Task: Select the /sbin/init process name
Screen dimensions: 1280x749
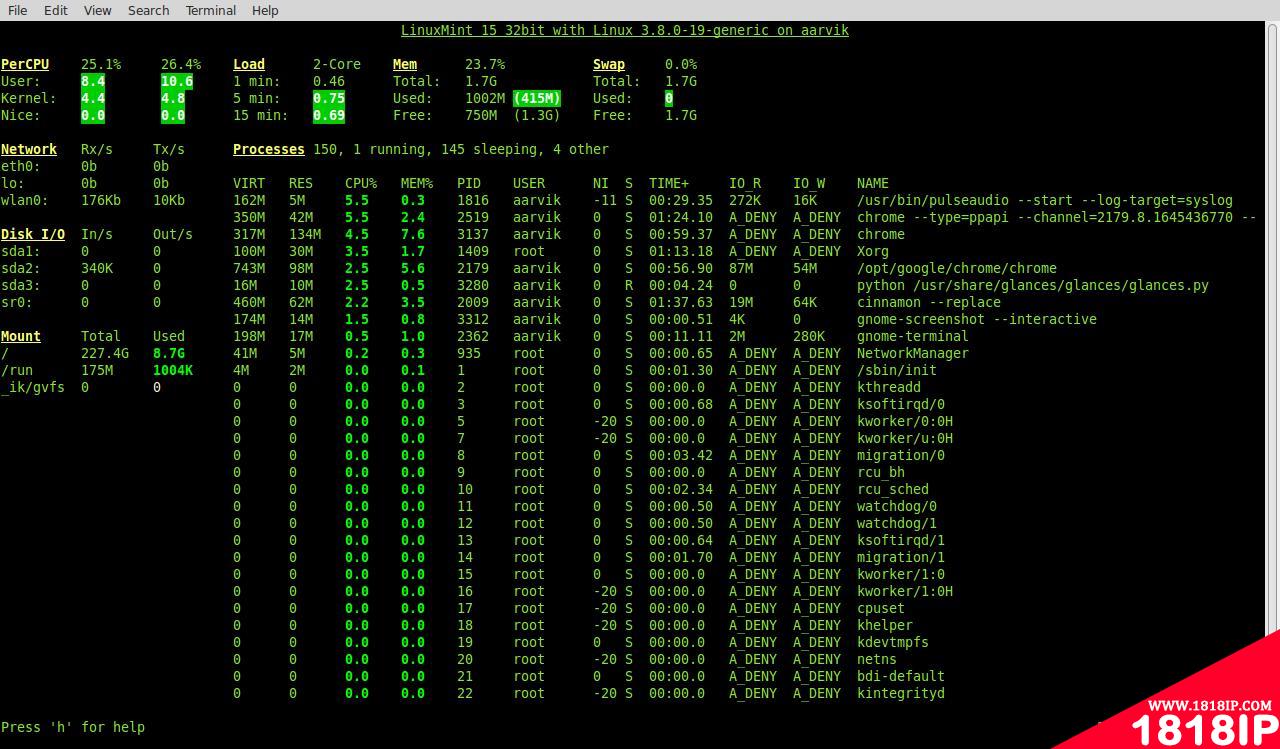Action: [897, 370]
